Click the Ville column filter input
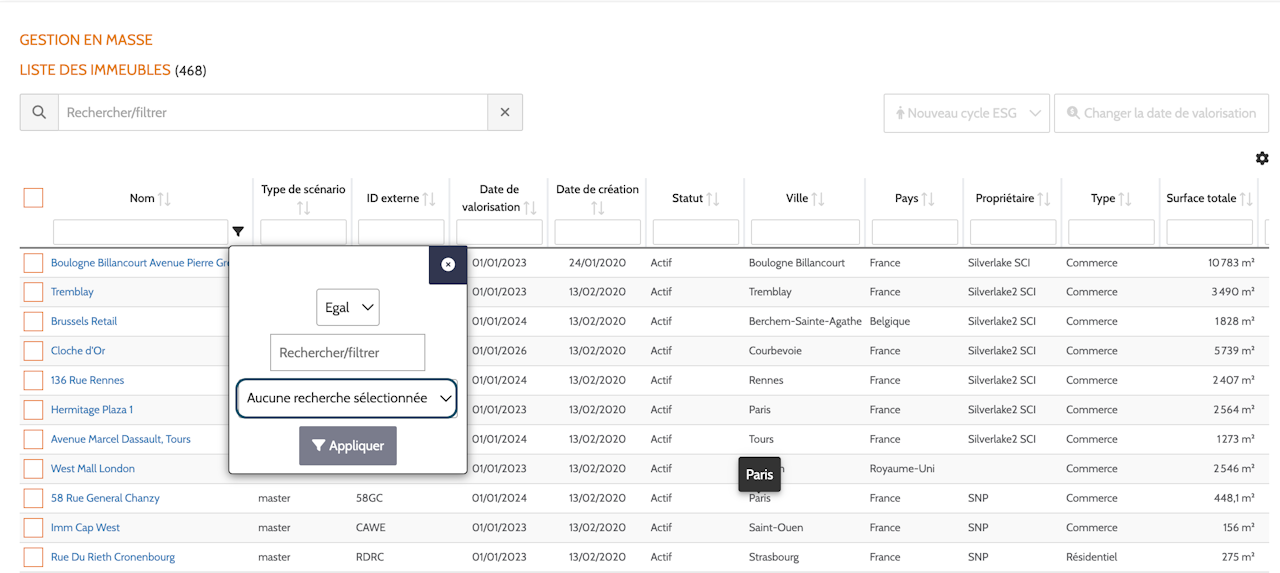 pyautogui.click(x=805, y=232)
